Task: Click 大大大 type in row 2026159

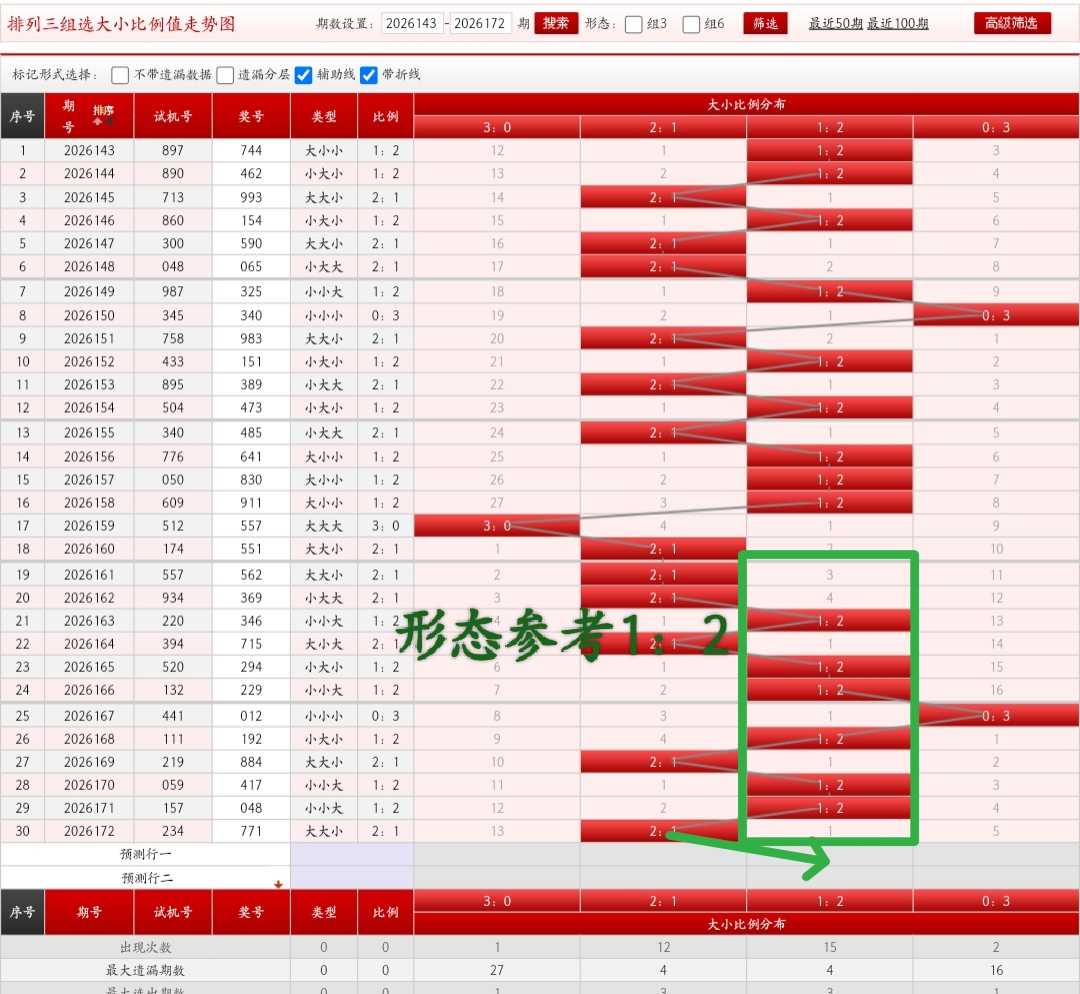Action: tap(324, 526)
